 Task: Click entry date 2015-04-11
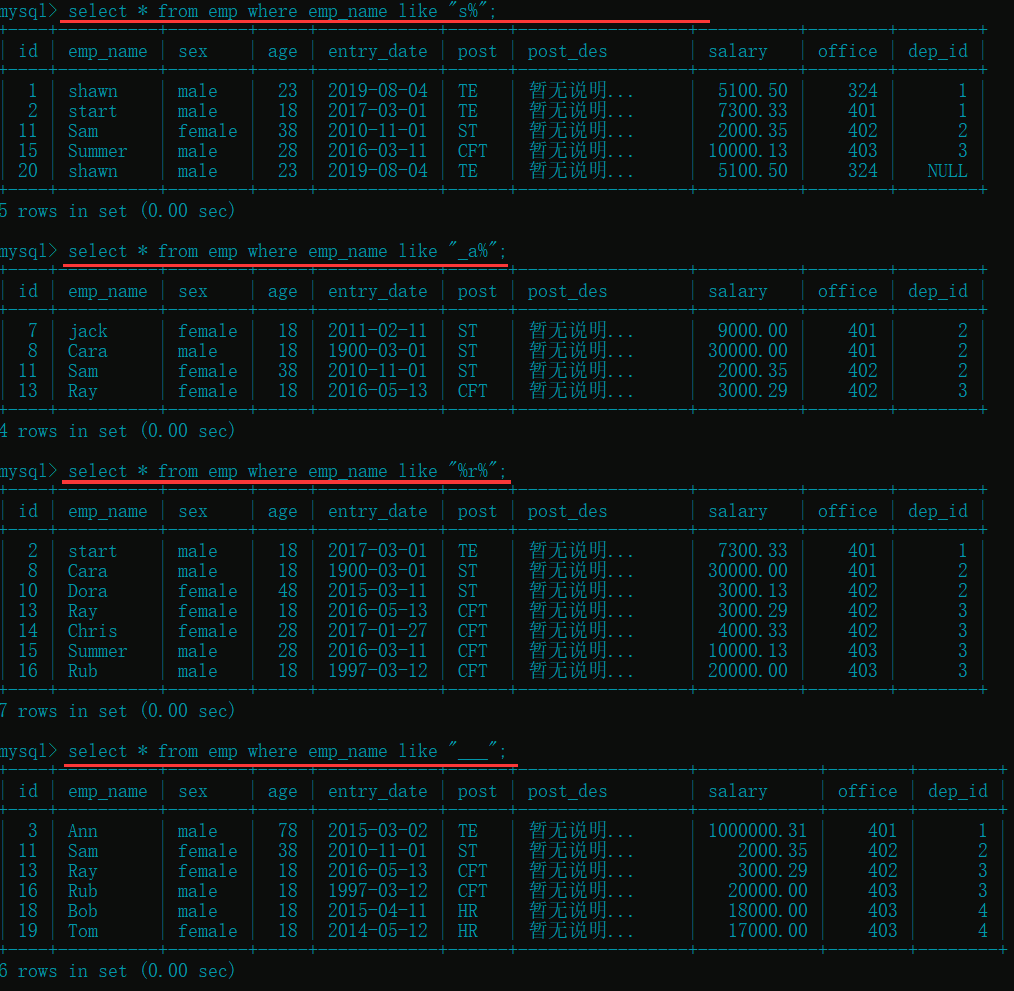click(x=378, y=911)
